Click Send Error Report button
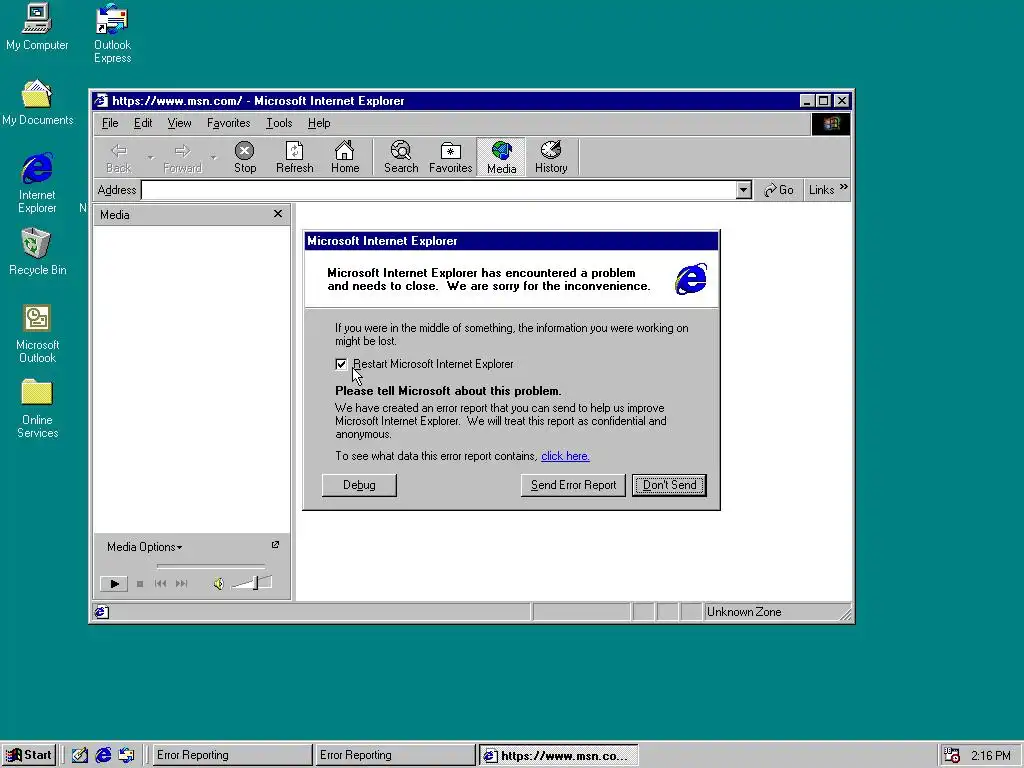1024x768 pixels. point(573,485)
